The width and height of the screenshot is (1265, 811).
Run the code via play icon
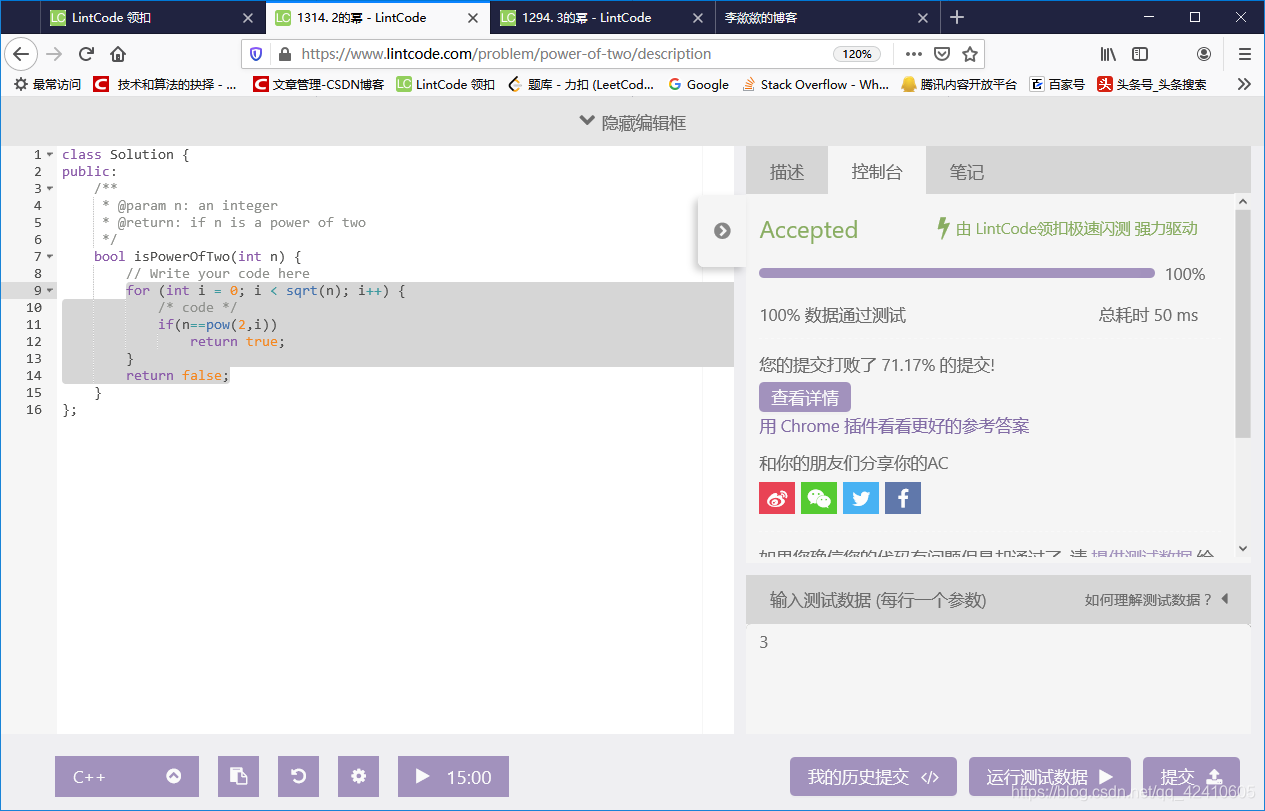click(x=421, y=776)
